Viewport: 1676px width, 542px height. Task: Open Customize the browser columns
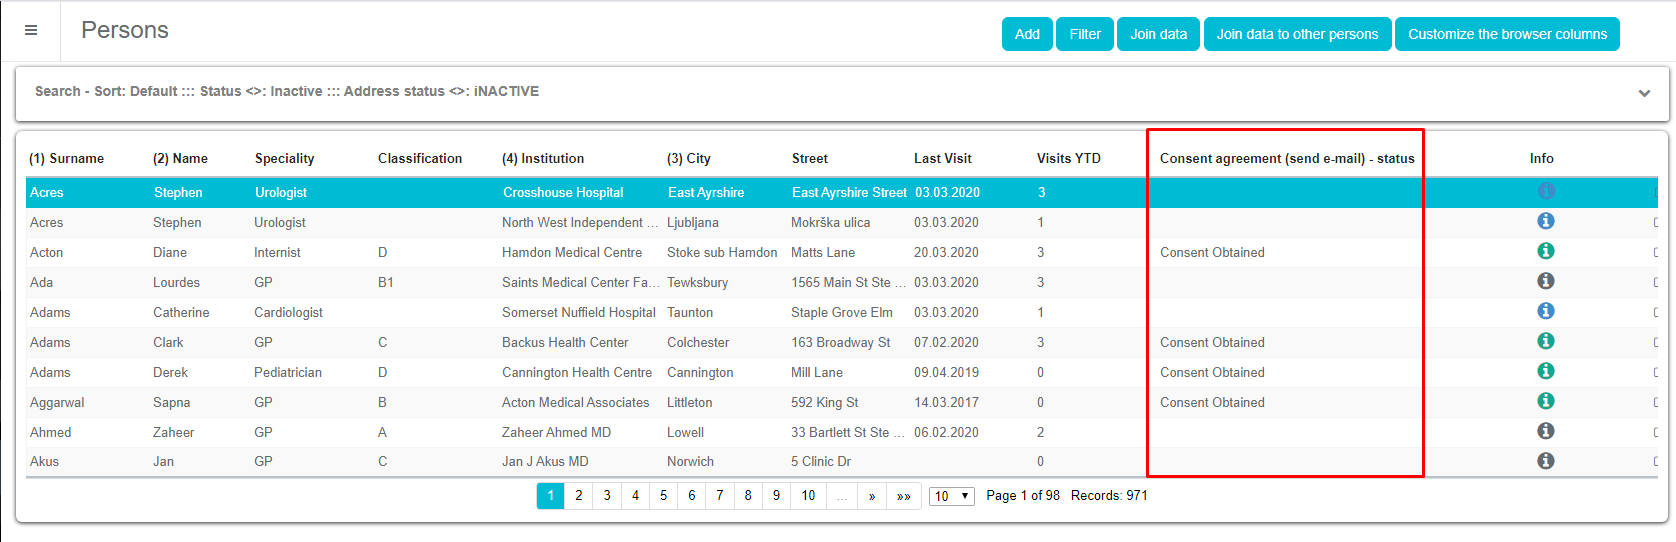tap(1506, 34)
